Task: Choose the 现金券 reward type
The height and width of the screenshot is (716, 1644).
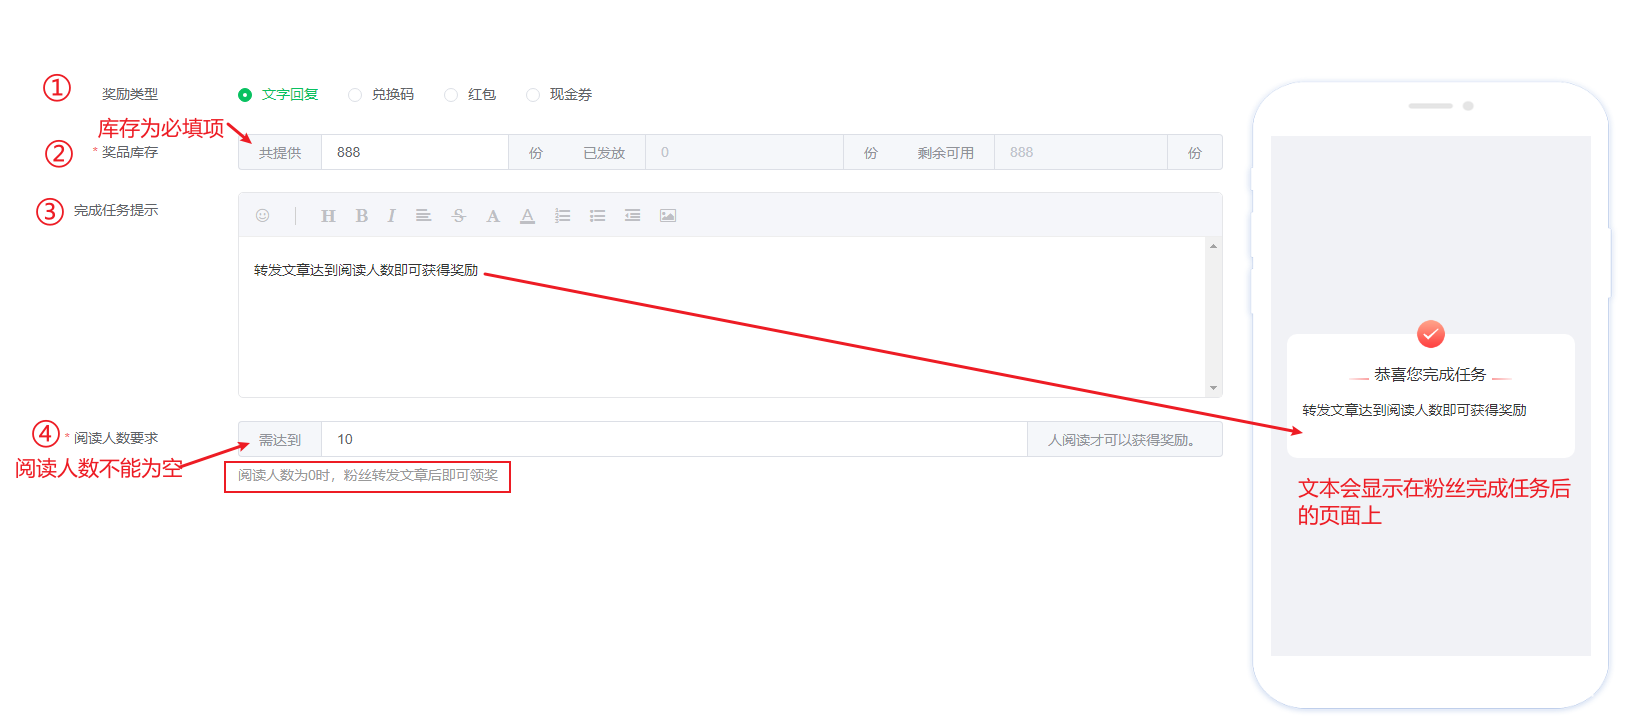Action: pos(533,95)
